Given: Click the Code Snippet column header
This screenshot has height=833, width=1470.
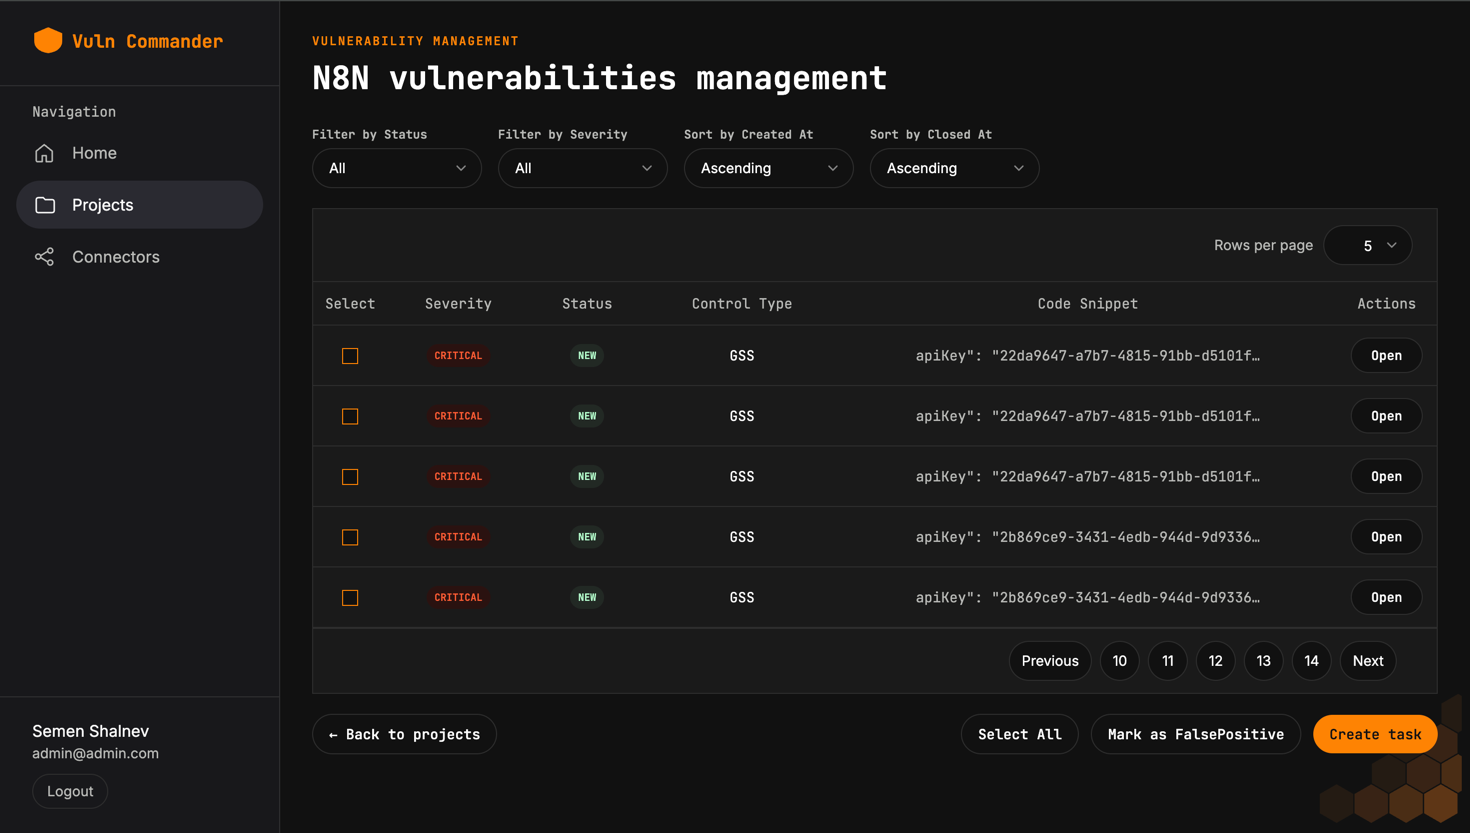Looking at the screenshot, I should click(1088, 304).
